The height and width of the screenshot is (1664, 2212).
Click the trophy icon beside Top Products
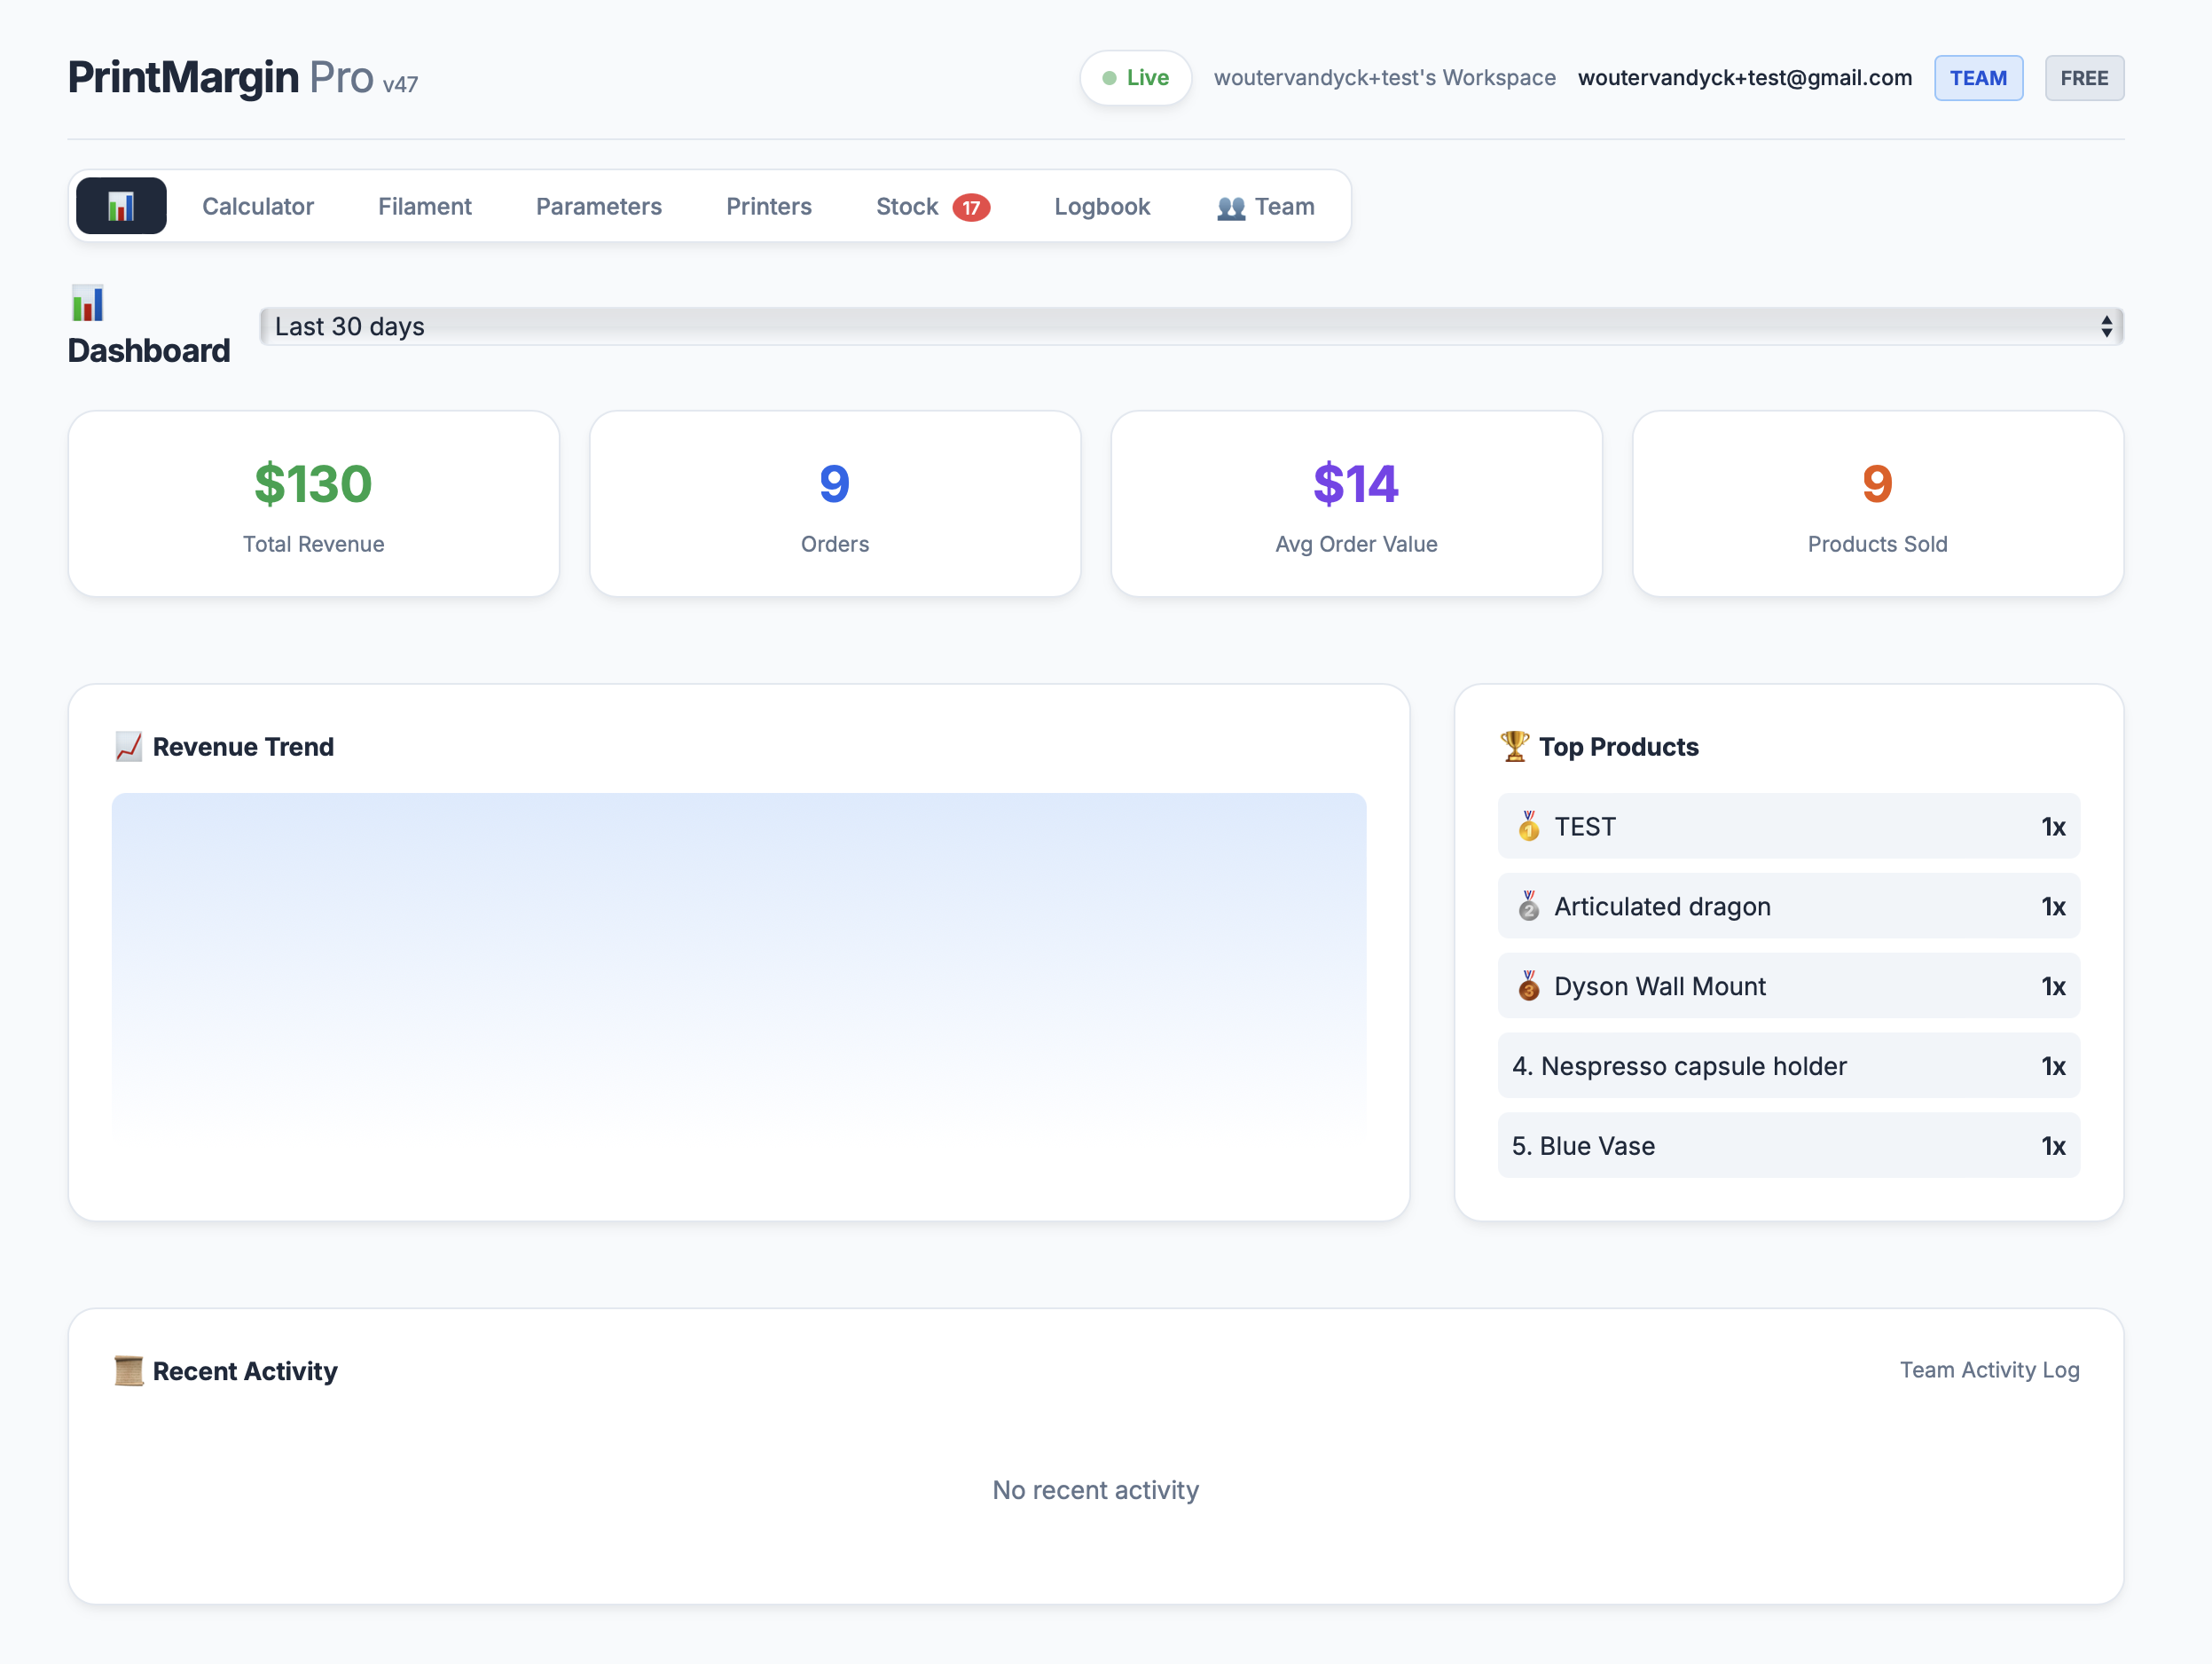[1514, 746]
